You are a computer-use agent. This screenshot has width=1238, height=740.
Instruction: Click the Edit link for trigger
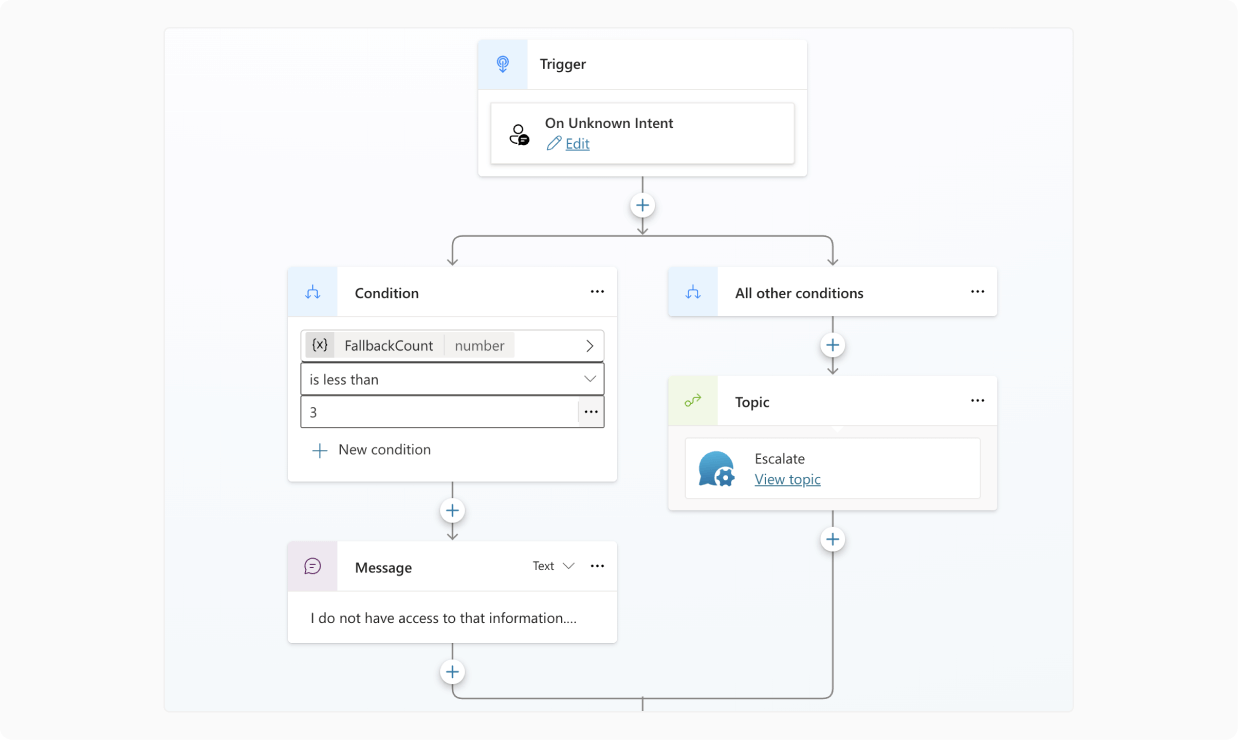577,144
